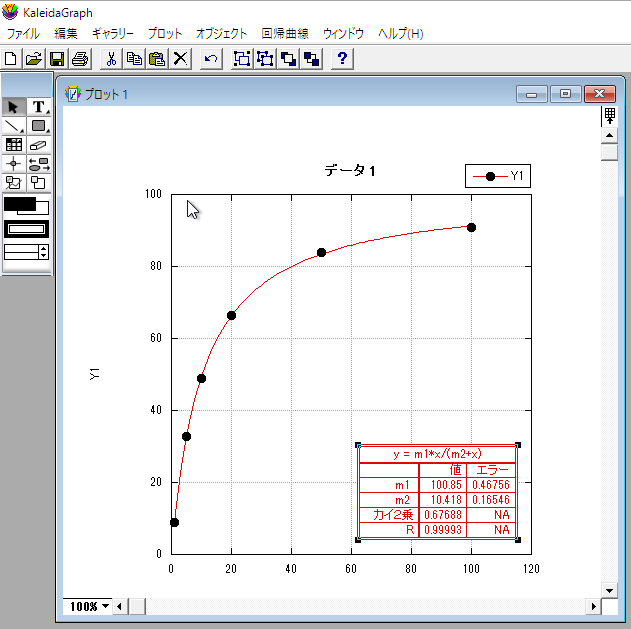Click the R value 0.99993
This screenshot has width=631, height=629.
pyautogui.click(x=443, y=530)
